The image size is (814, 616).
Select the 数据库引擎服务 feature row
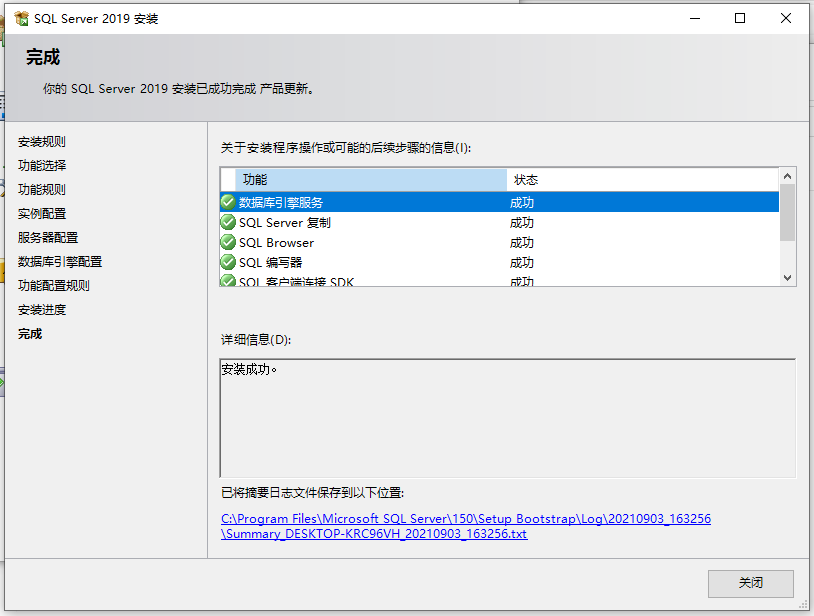point(499,202)
